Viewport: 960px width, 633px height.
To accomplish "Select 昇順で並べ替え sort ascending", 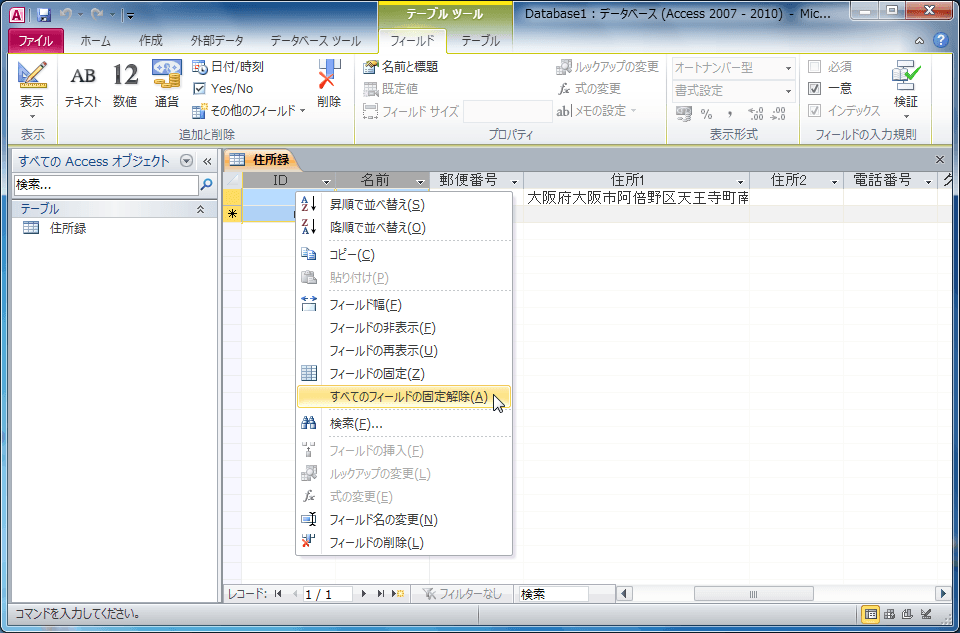I will [404, 204].
